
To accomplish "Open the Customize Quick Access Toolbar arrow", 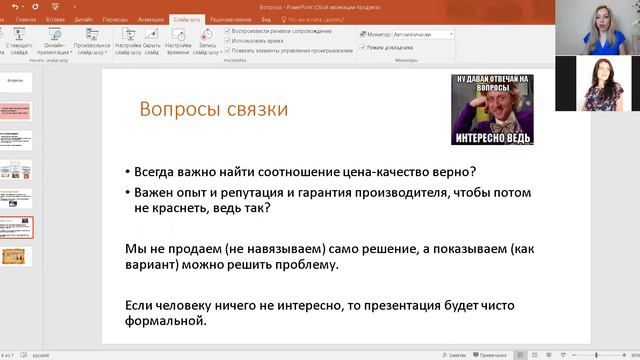I will (75, 7).
